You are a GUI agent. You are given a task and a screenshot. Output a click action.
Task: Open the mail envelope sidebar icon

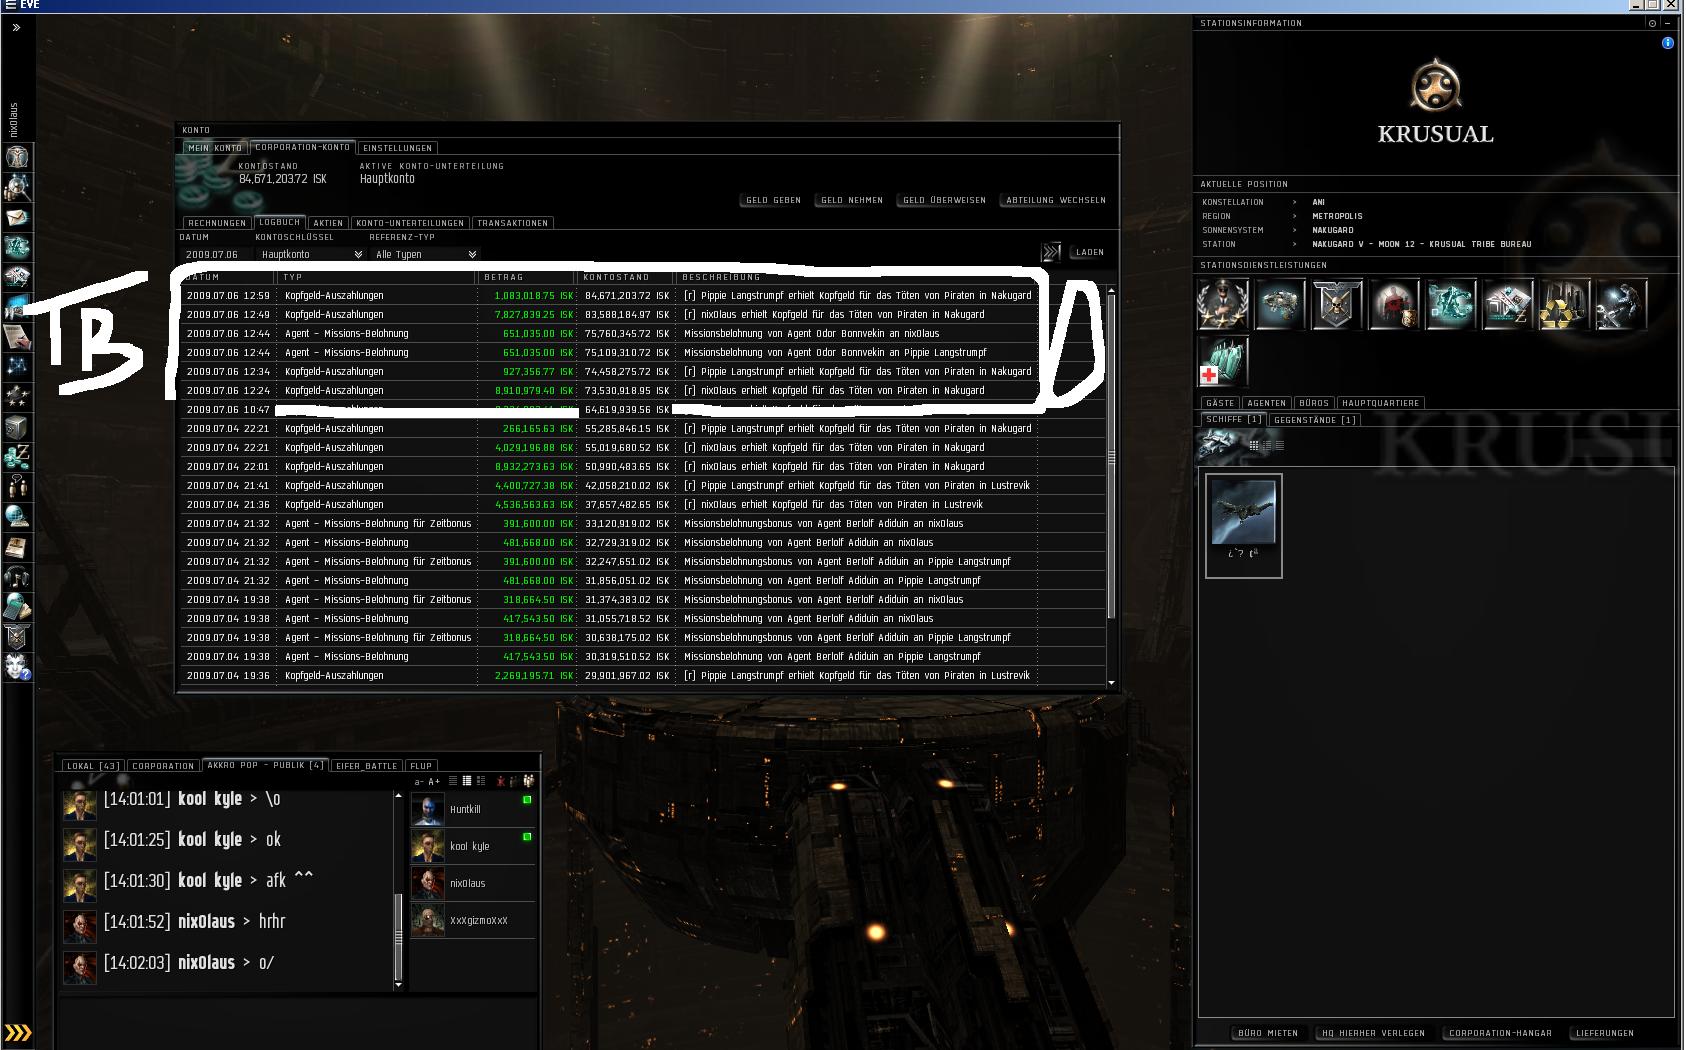[17, 217]
